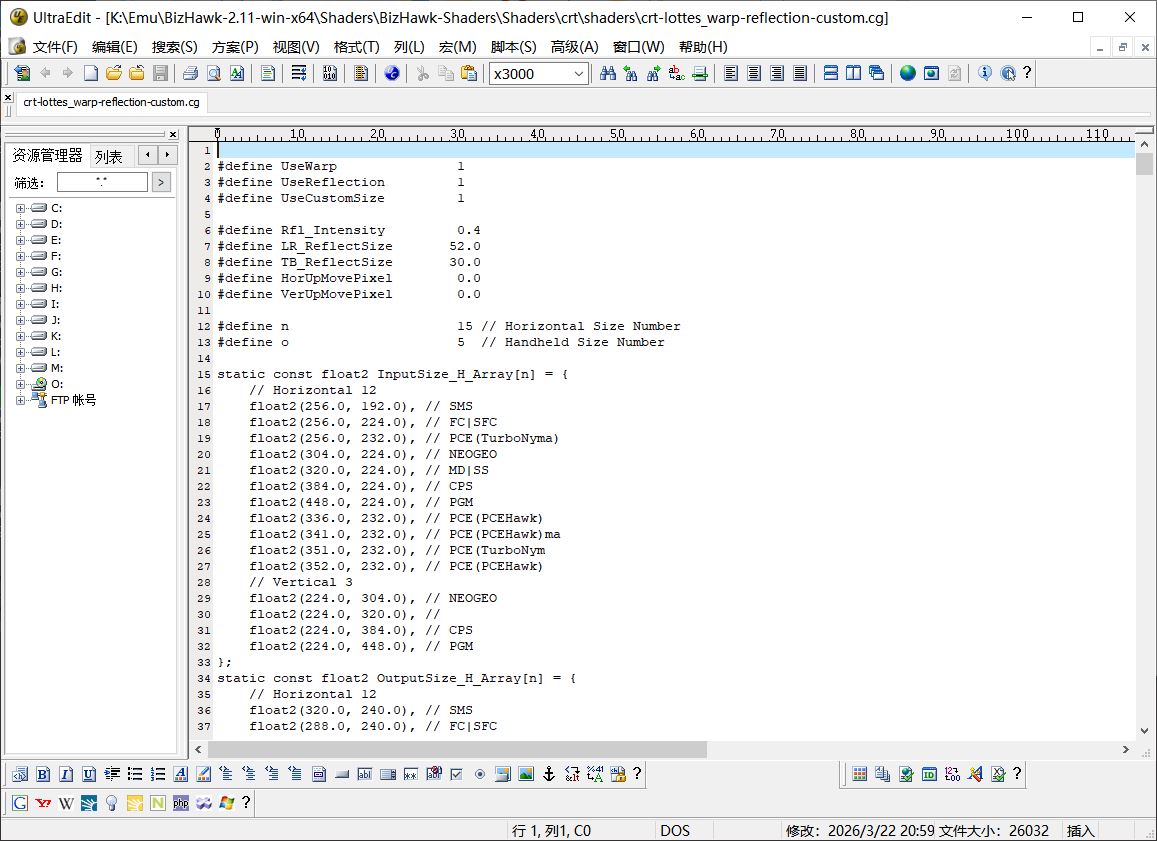Switch to the 列表 panel tab
The width and height of the screenshot is (1157, 841).
click(108, 156)
